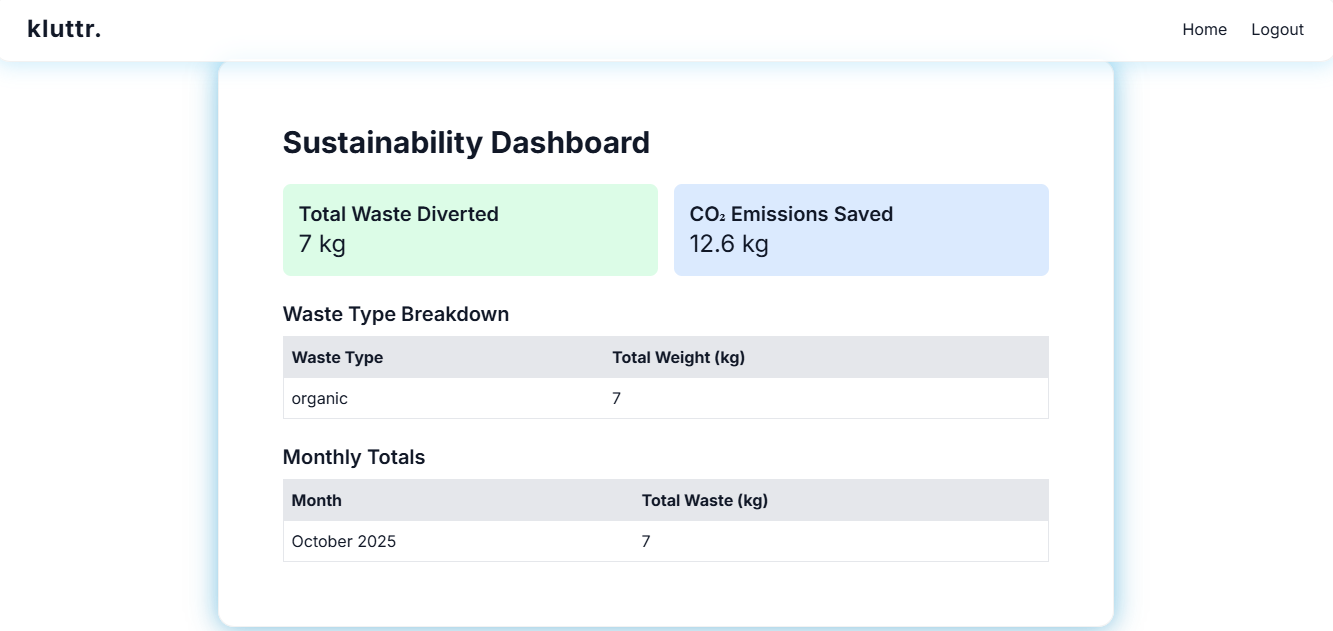Screen dimensions: 1333x631
Task: Click the Total Waste (kg) column header
Action: tap(704, 500)
